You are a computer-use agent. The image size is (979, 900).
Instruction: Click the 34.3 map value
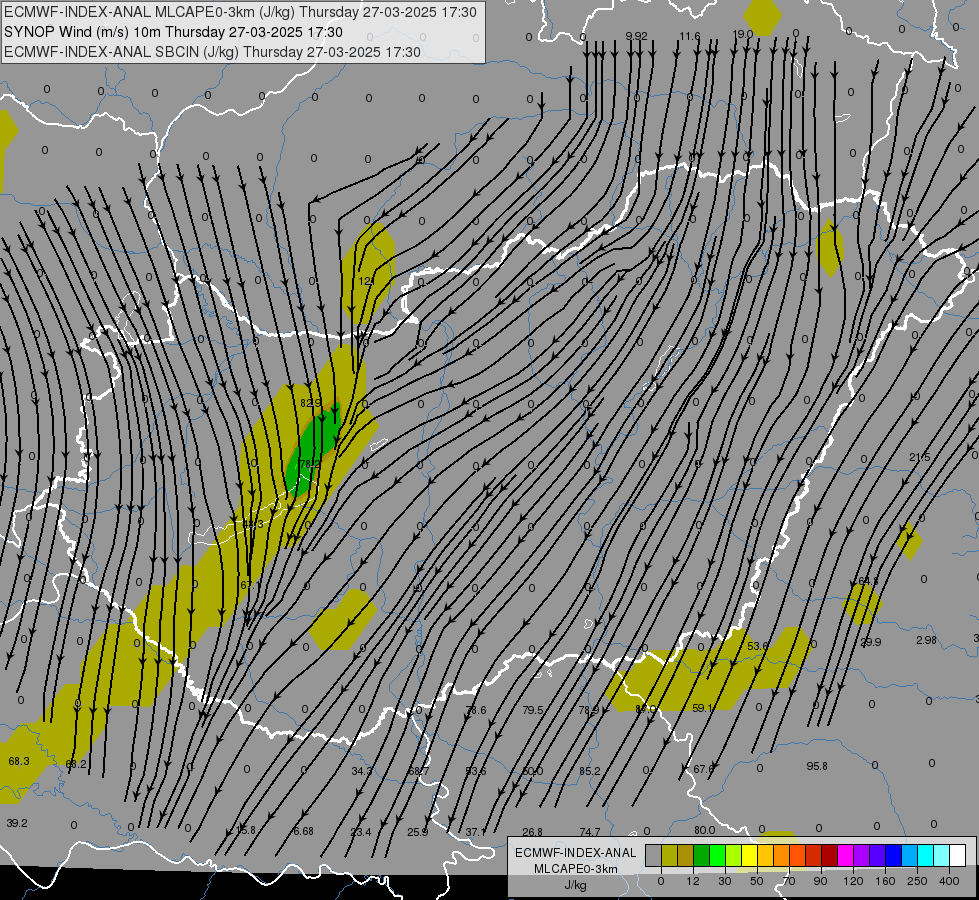(x=362, y=771)
